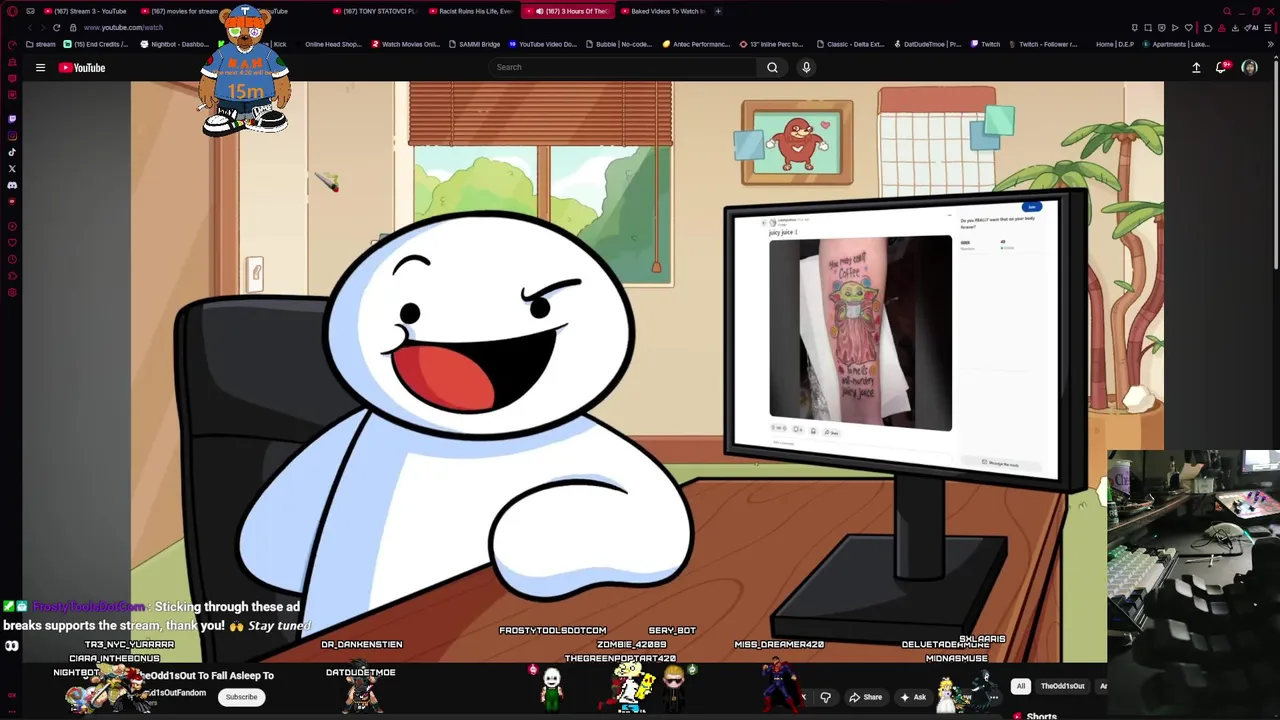The image size is (1280, 720).
Task: Go to the YouTube home logo
Action: 82,67
